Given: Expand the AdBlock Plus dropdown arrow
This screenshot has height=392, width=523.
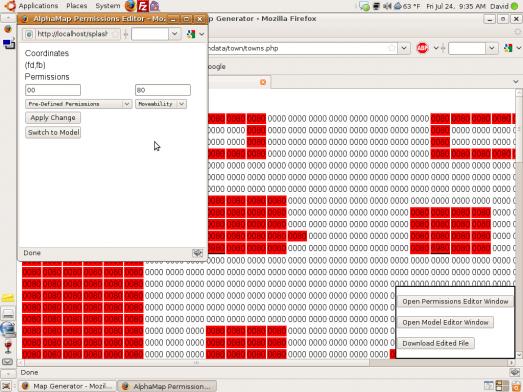Looking at the screenshot, I should point(436,48).
